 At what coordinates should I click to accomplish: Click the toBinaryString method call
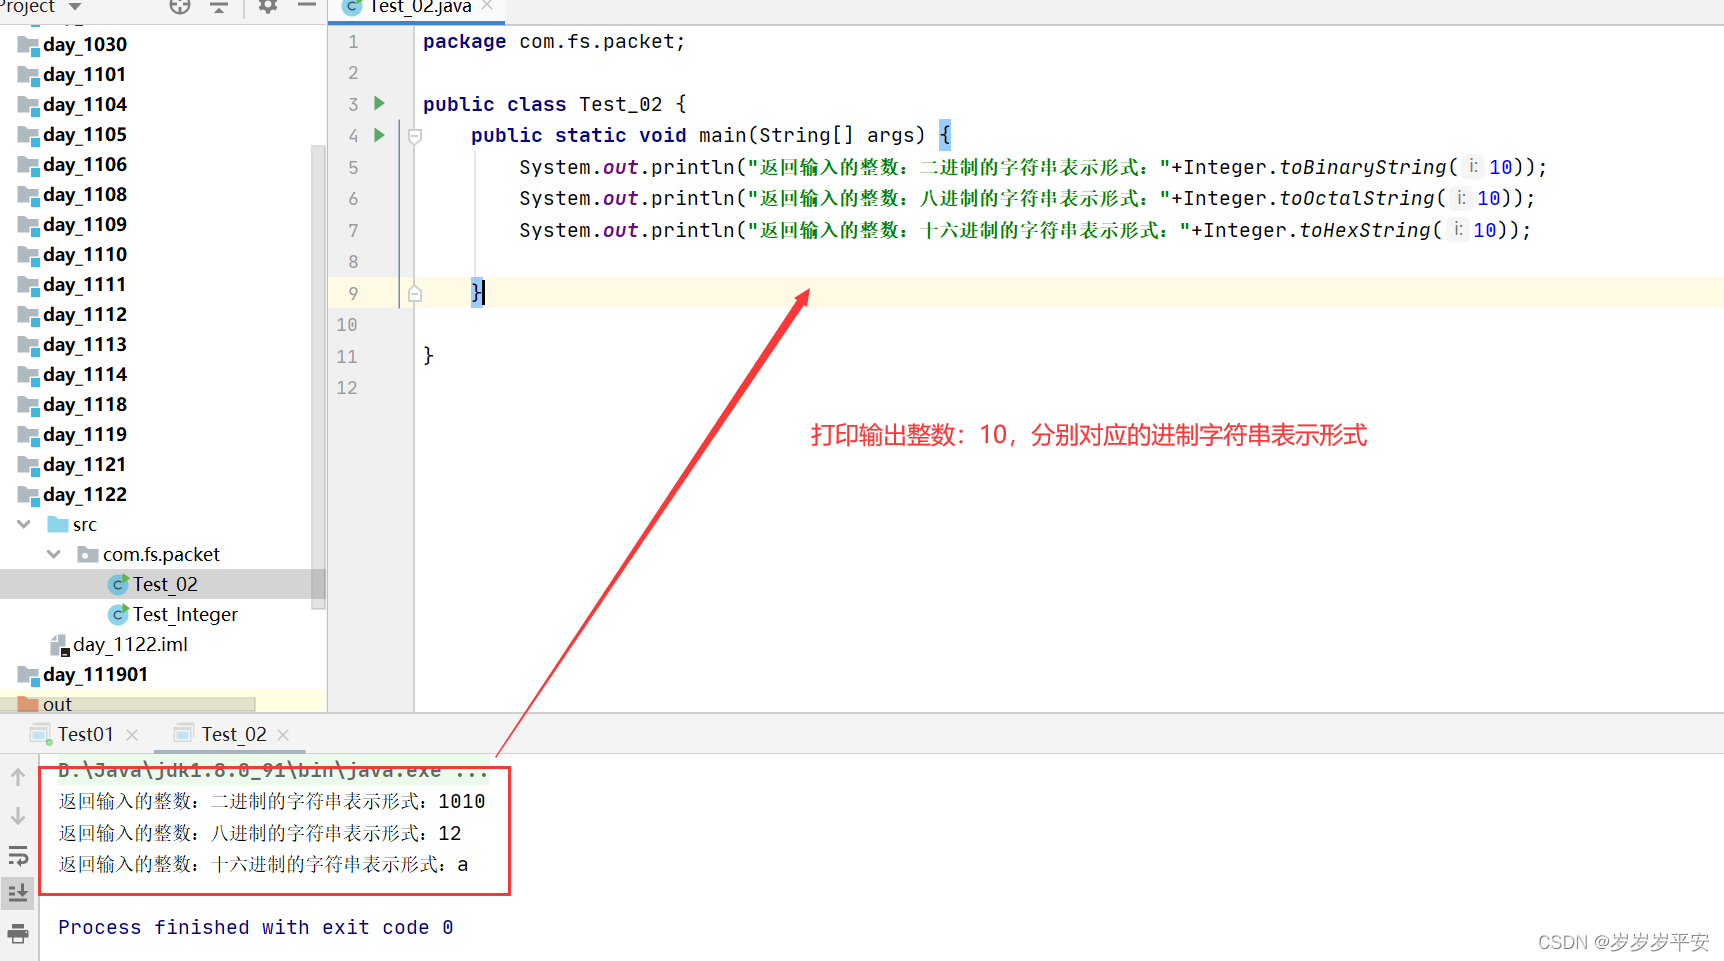(1363, 167)
